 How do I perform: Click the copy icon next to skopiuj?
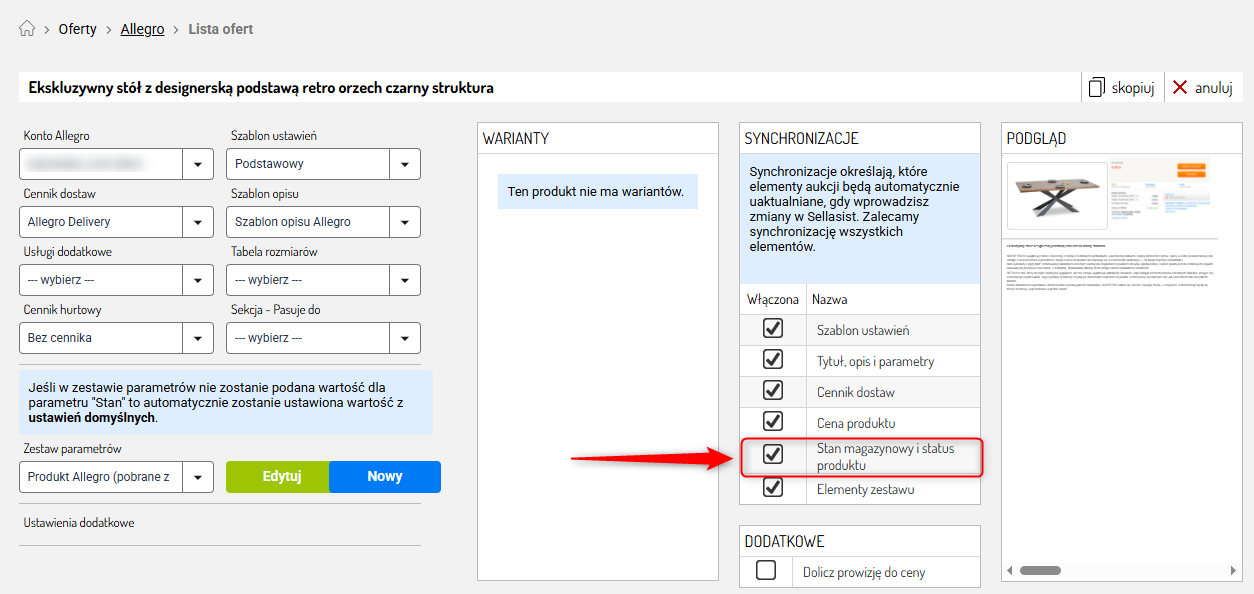pyautogui.click(x=1097, y=88)
